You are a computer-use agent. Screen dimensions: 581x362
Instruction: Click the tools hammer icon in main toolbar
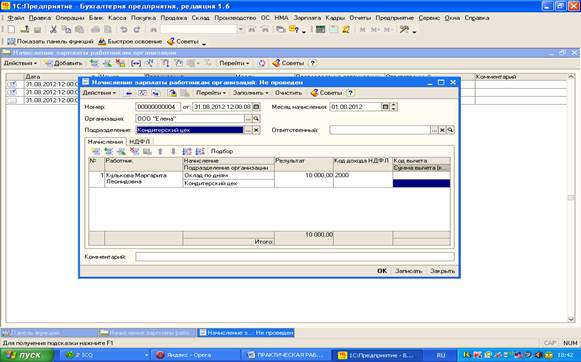[x=404, y=30]
